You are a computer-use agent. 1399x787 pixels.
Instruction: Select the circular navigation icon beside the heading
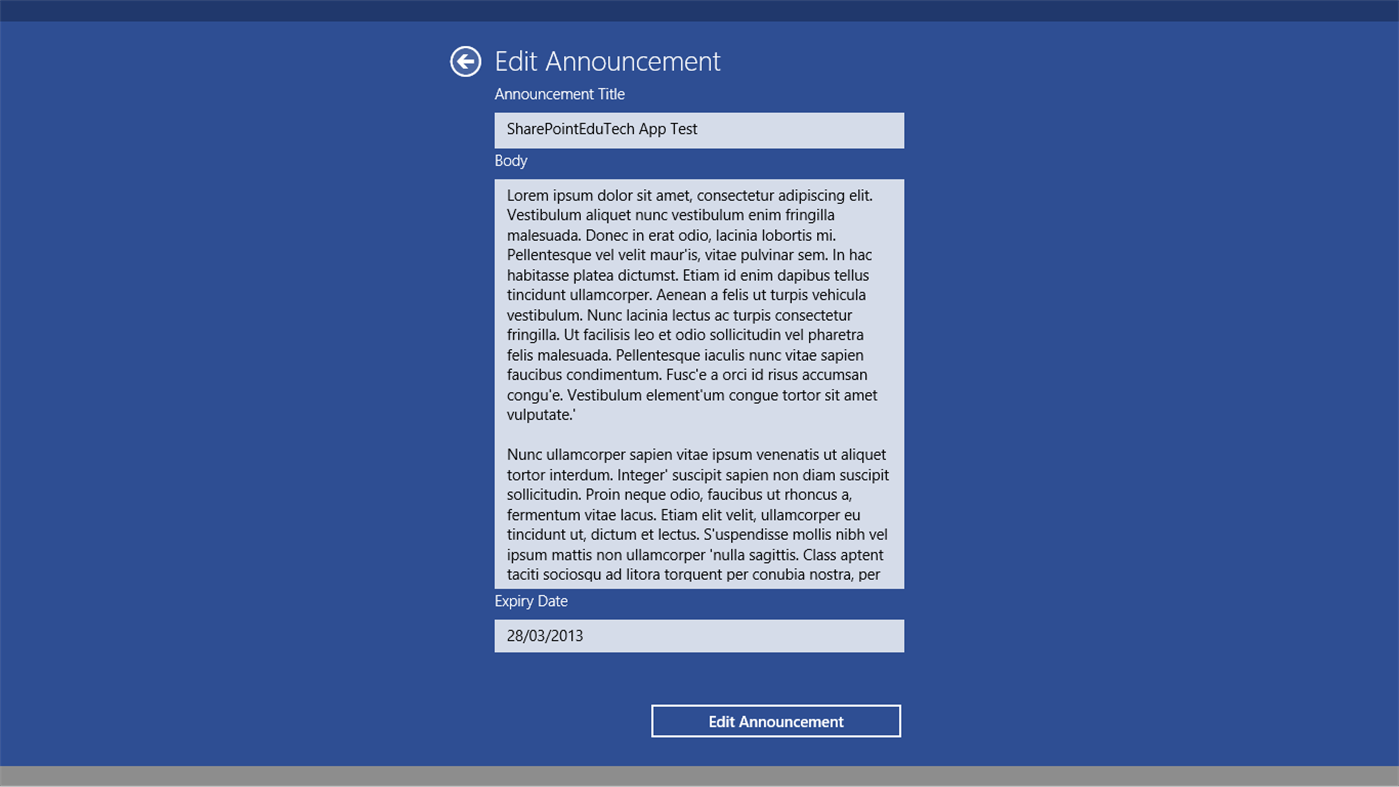(x=465, y=61)
